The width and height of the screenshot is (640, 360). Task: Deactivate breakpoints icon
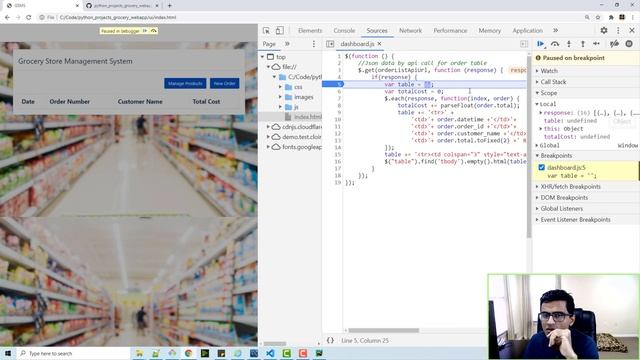click(614, 44)
